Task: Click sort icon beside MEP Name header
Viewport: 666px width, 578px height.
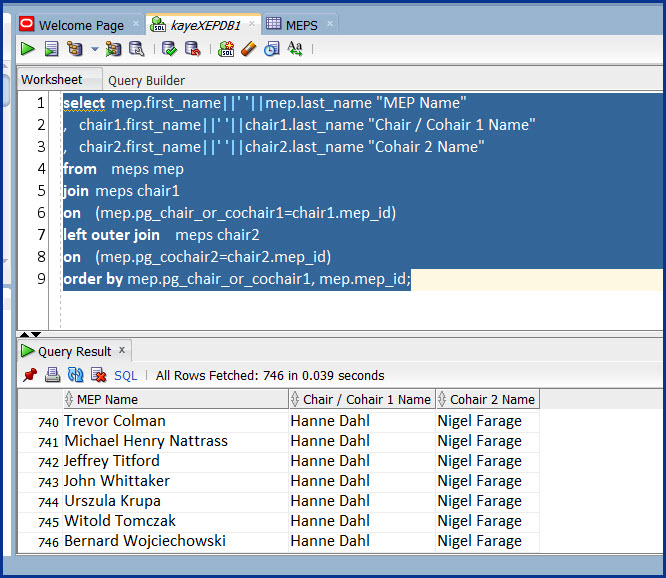Action: point(69,399)
